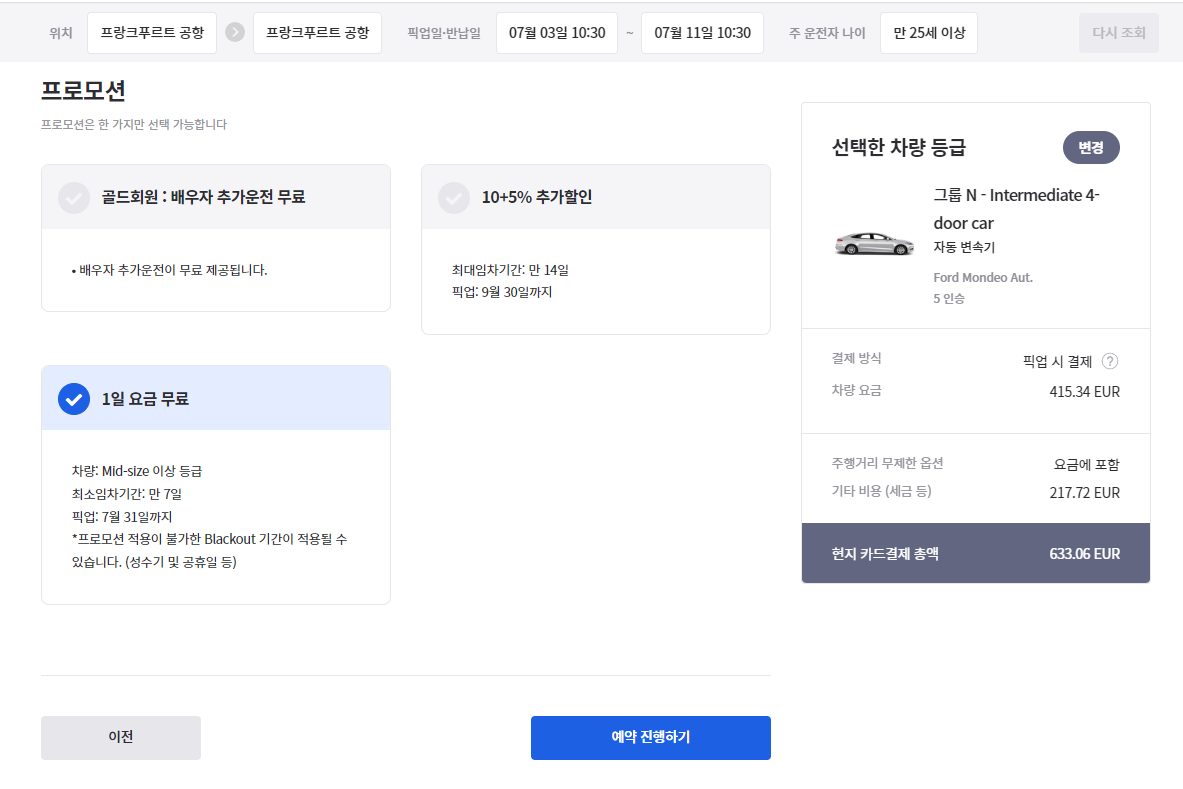Go back with the 이전 button
1183x789 pixels.
(x=121, y=738)
